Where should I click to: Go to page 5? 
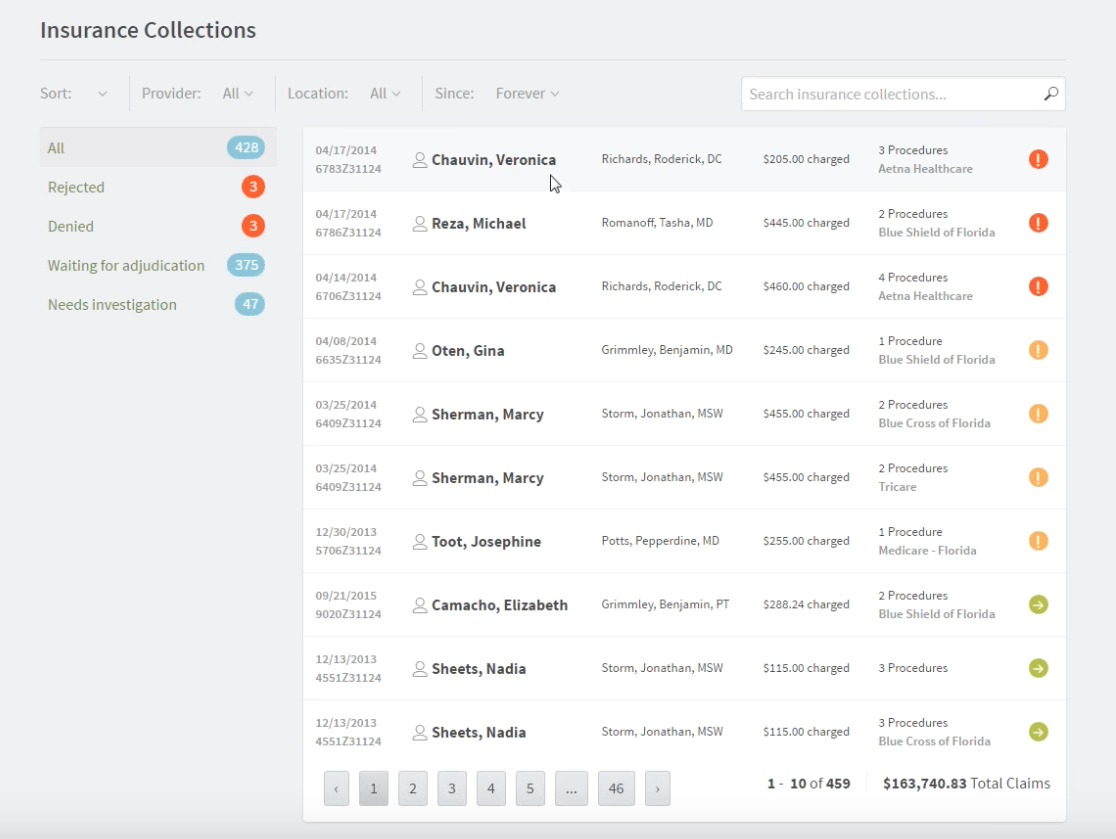pyautogui.click(x=530, y=788)
